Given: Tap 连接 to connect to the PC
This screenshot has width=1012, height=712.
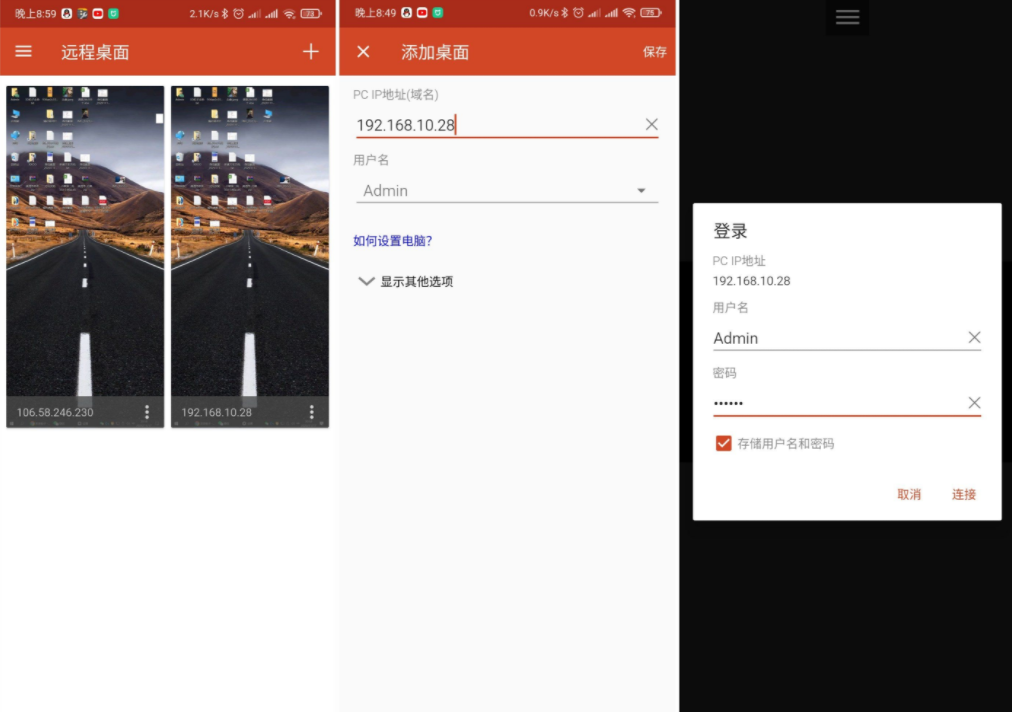Looking at the screenshot, I should click(x=962, y=494).
